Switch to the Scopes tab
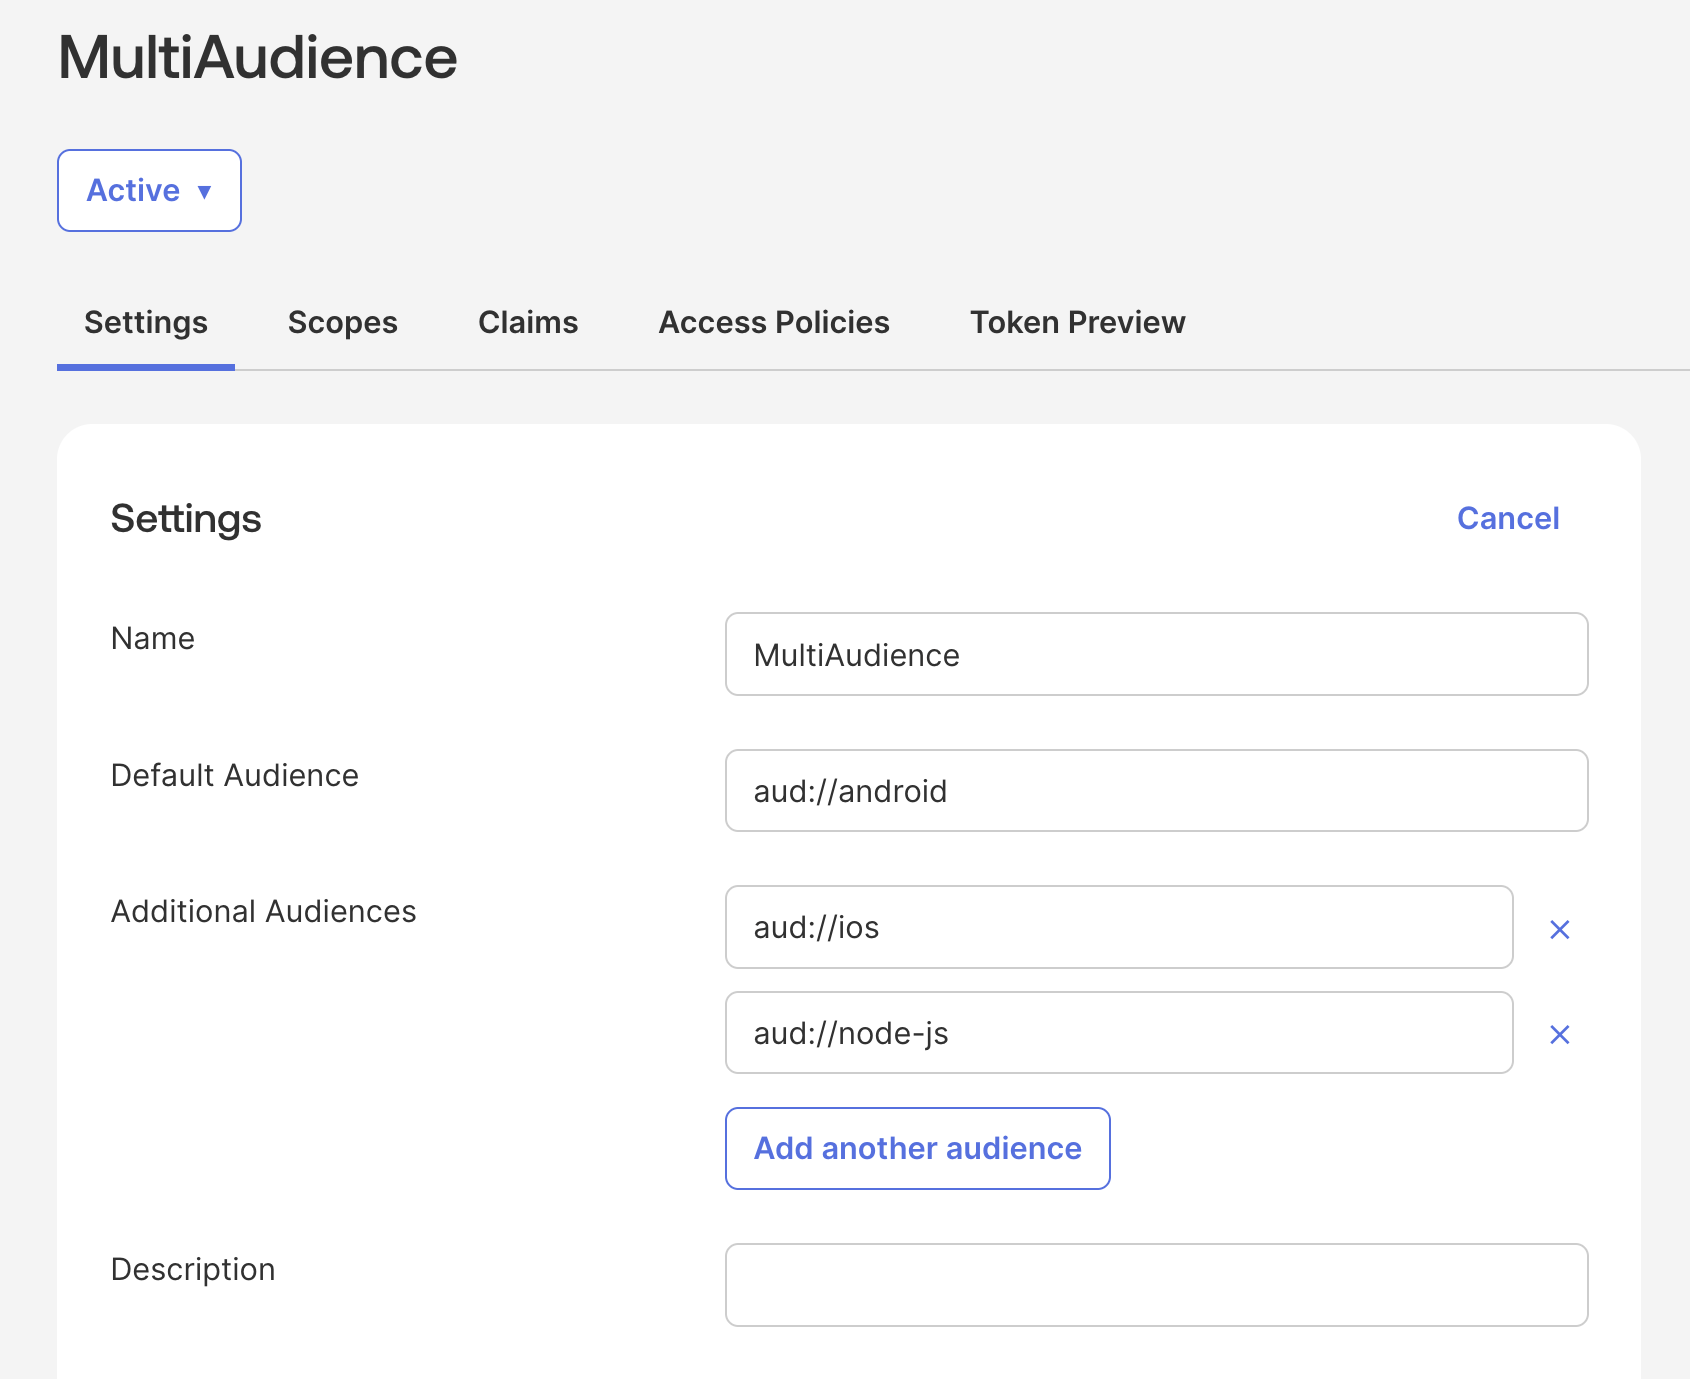The height and width of the screenshot is (1379, 1690). click(342, 322)
